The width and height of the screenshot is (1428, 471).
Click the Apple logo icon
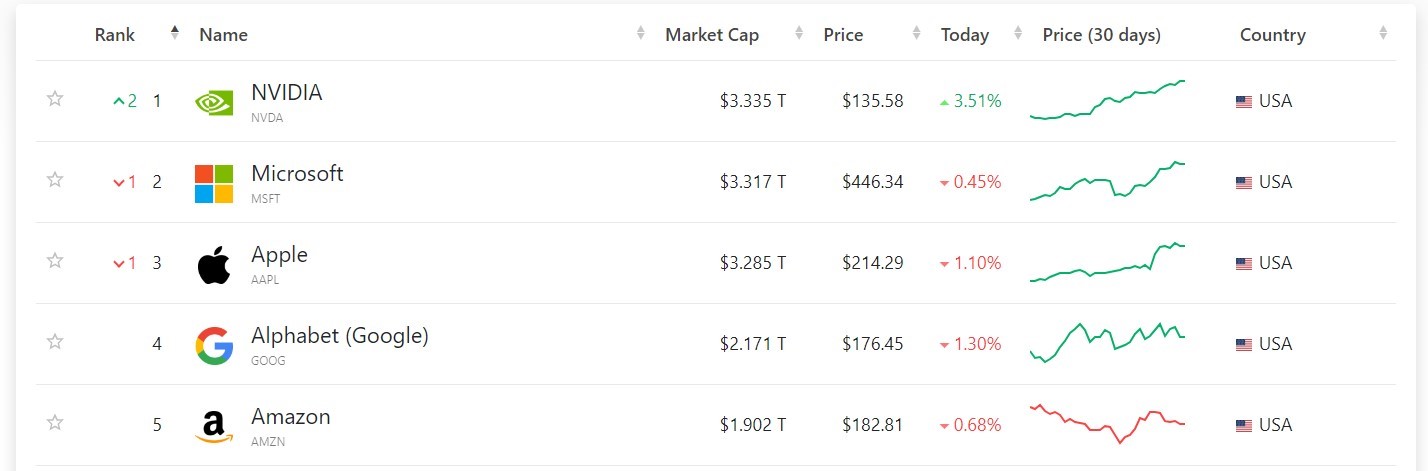pyautogui.click(x=214, y=264)
